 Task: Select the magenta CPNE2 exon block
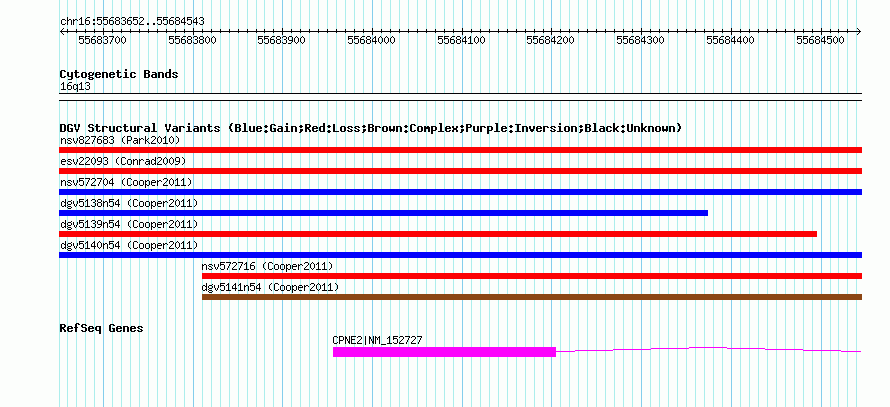click(x=444, y=352)
